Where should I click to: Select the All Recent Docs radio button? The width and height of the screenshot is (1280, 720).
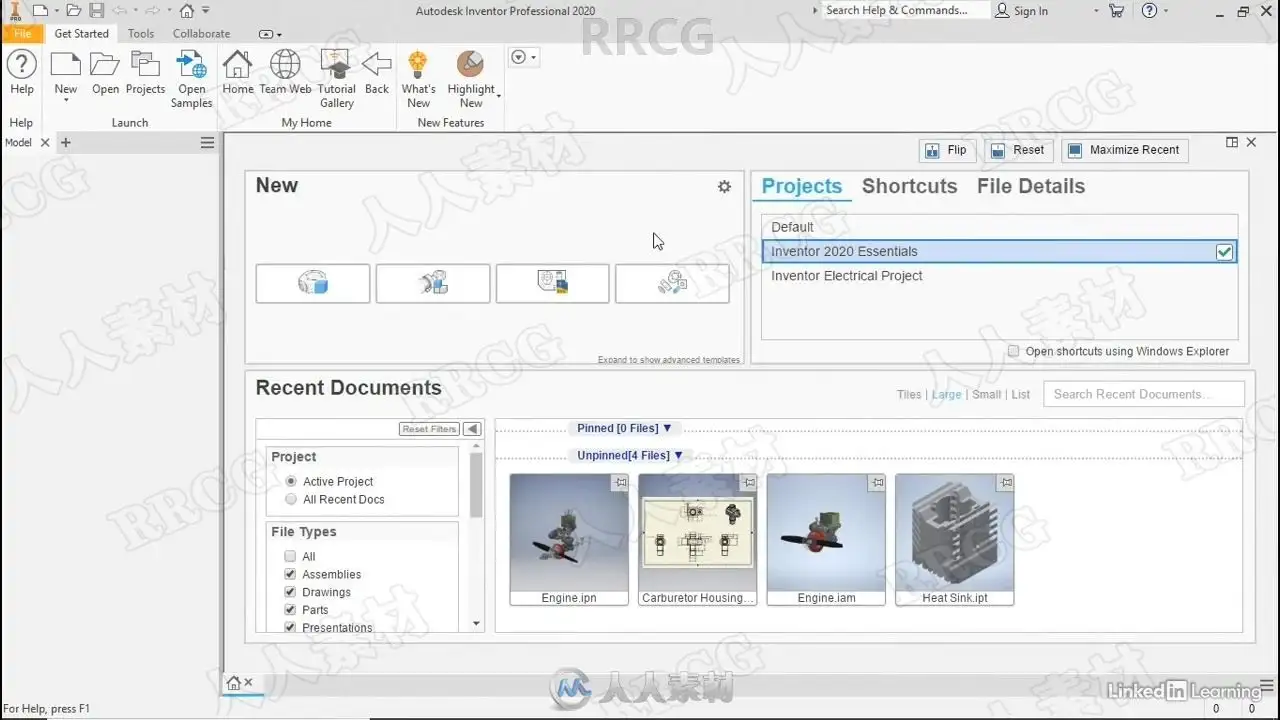291,499
